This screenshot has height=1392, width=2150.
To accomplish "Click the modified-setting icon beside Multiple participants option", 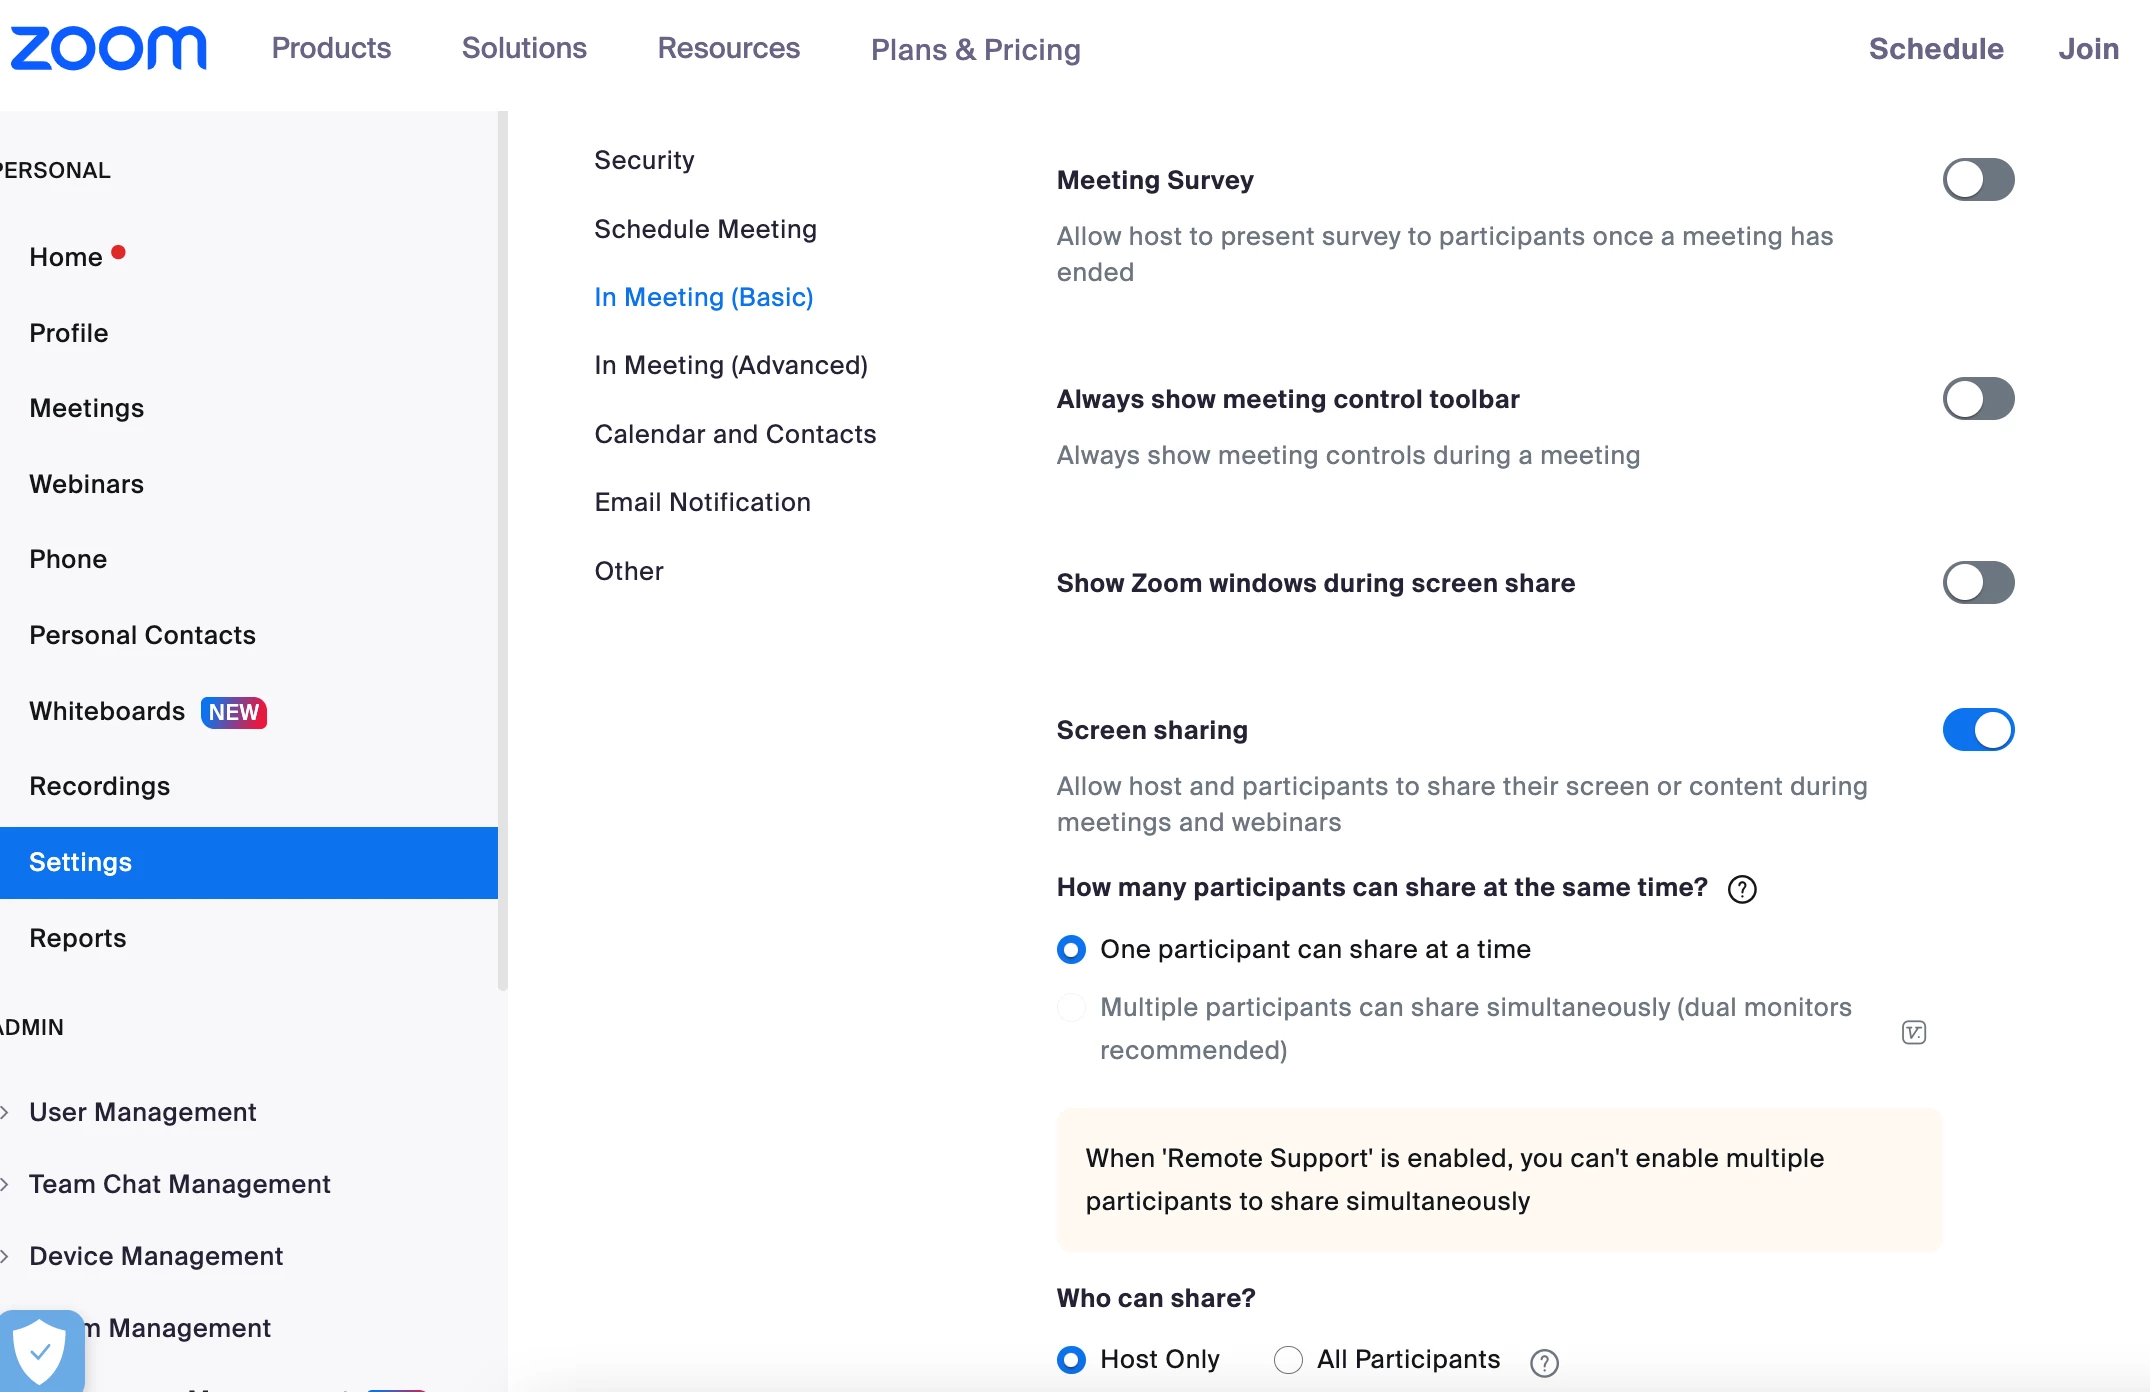I will coord(1913,1032).
